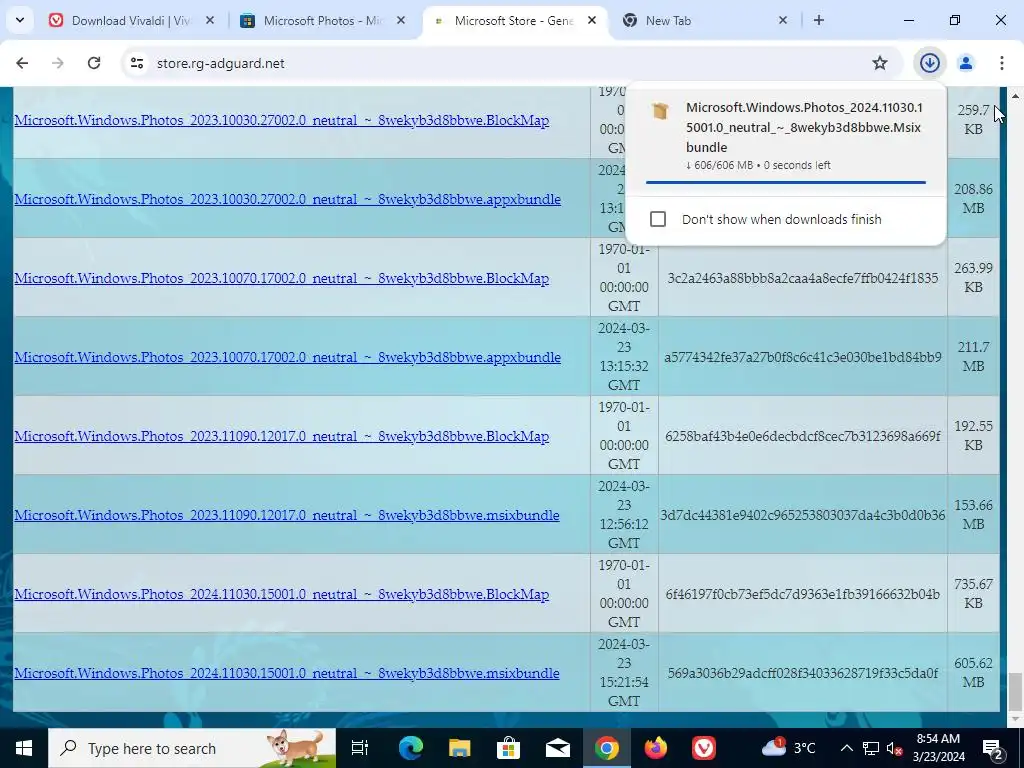The height and width of the screenshot is (768, 1024).
Task: Open Photos 2023.11090.12017.0 BlockMap link
Action: click(281, 436)
